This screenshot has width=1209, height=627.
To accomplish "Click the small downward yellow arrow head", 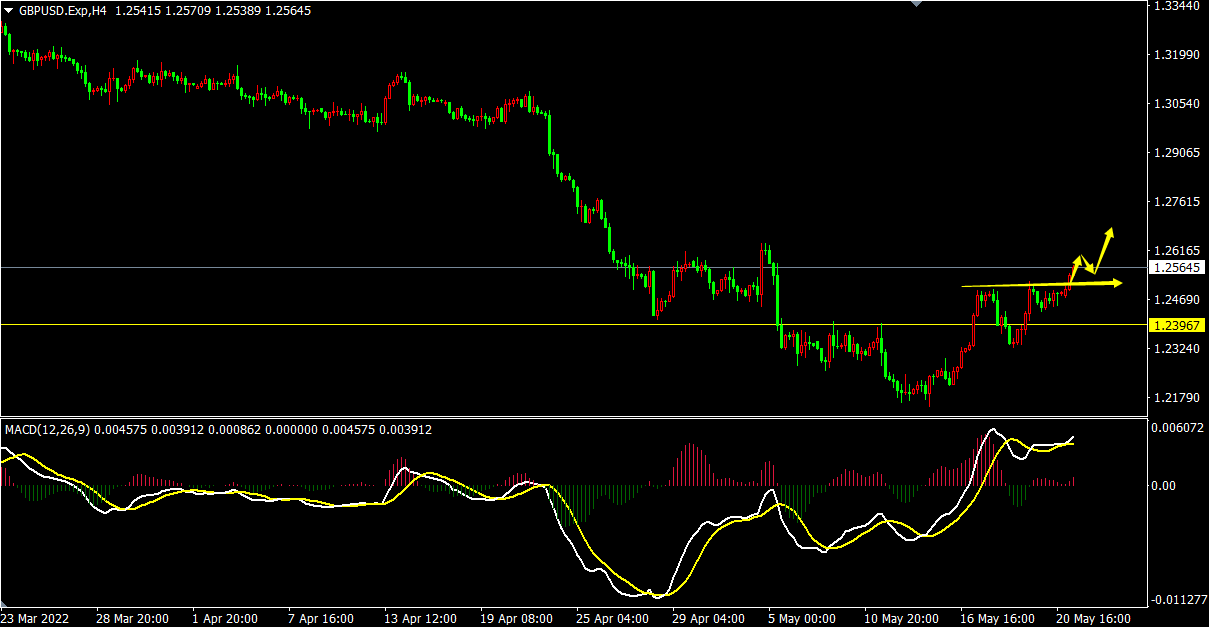I will (1091, 270).
